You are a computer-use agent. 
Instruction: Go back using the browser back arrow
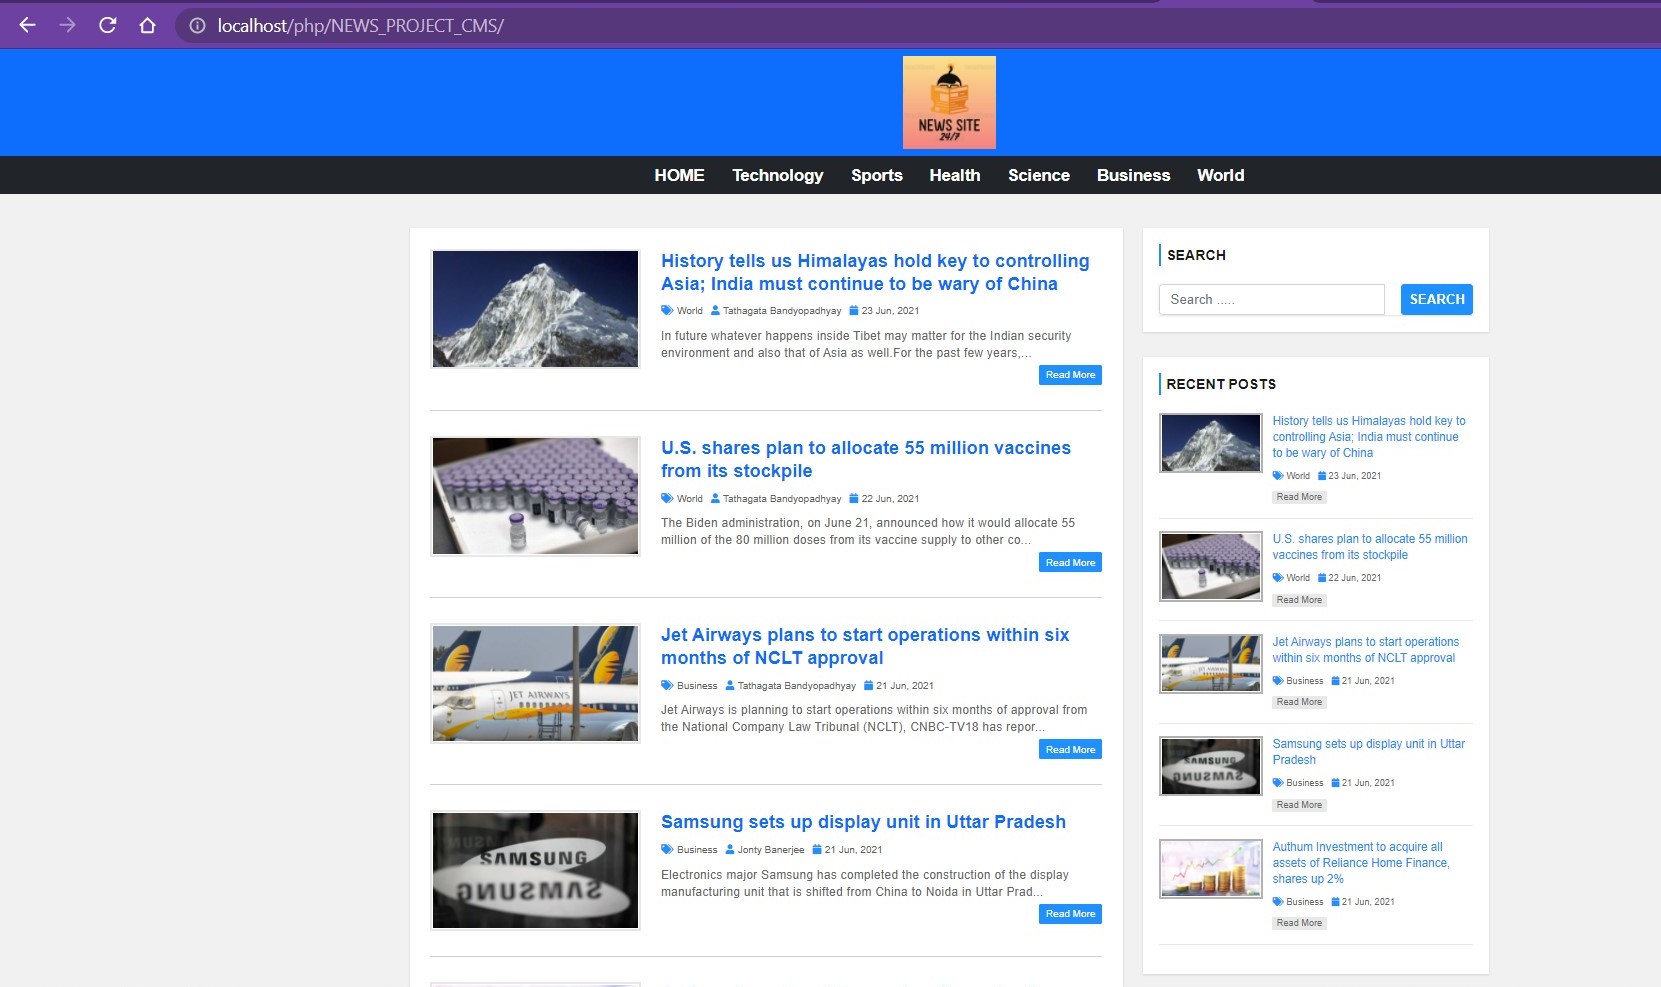coord(28,25)
